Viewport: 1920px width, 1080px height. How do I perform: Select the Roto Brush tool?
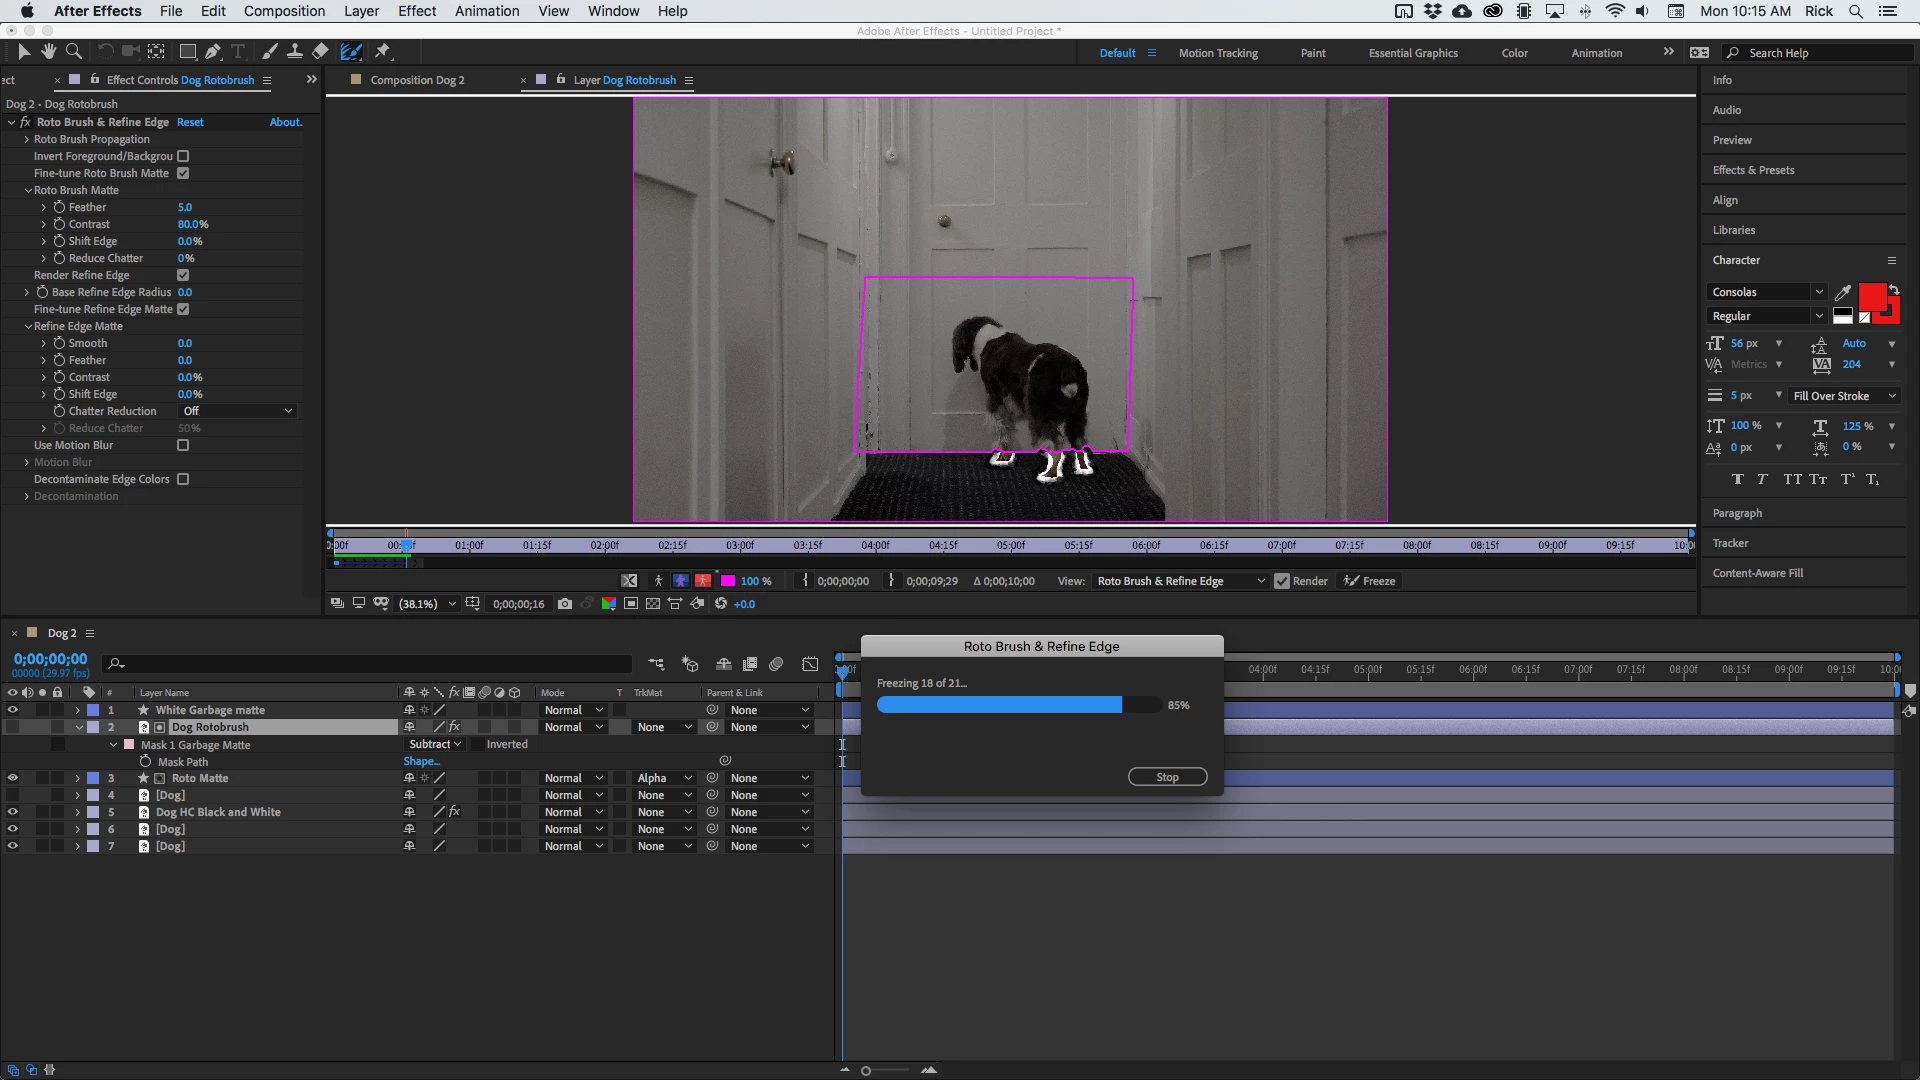coord(351,51)
